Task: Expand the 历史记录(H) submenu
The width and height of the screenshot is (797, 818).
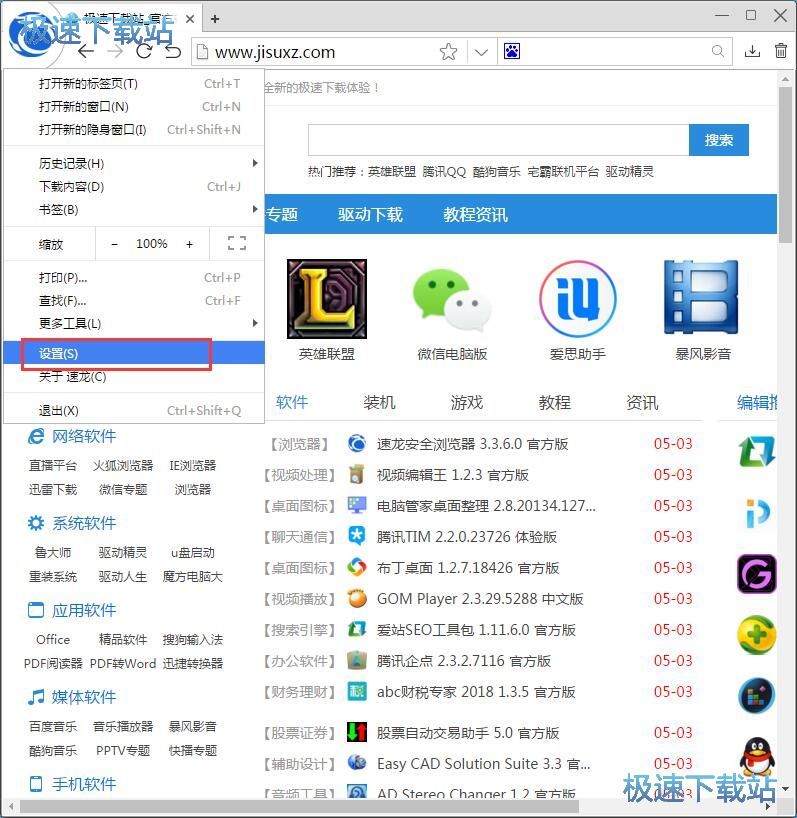Action: pos(134,163)
